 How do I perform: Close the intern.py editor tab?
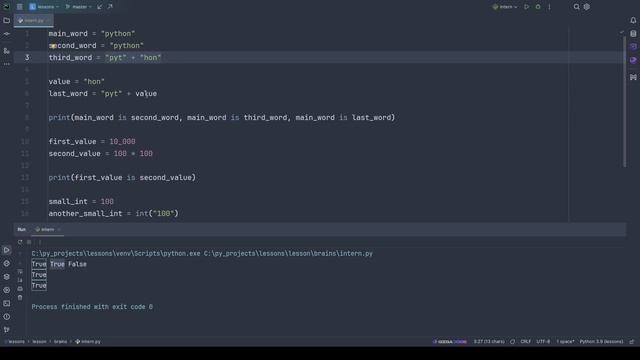coord(48,20)
